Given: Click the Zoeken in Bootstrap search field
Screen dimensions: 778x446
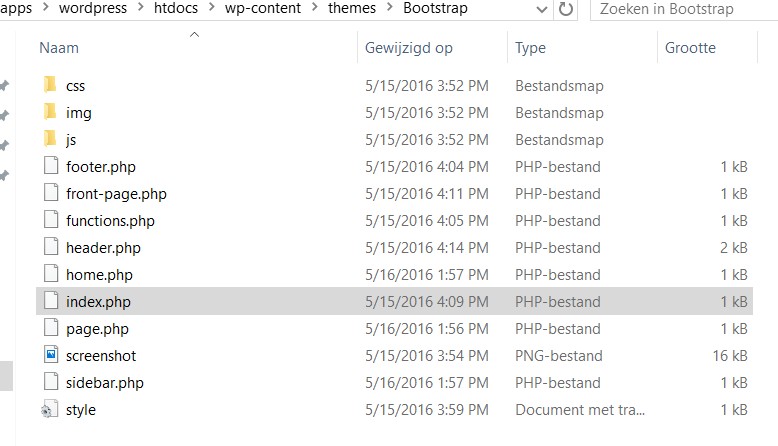Looking at the screenshot, I should click(684, 9).
